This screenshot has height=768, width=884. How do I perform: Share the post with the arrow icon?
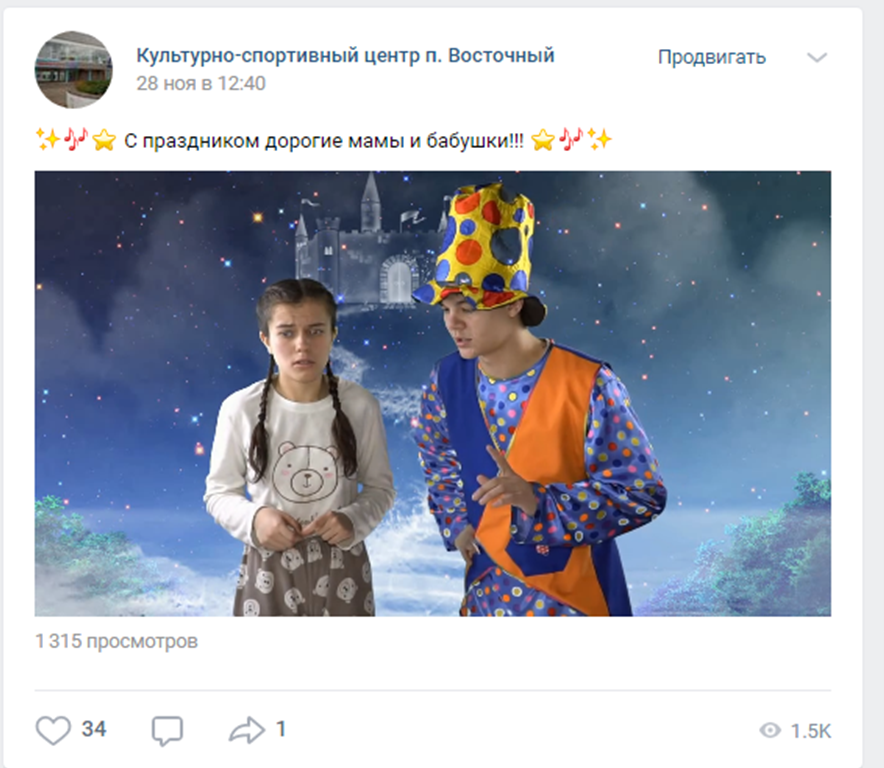(247, 730)
